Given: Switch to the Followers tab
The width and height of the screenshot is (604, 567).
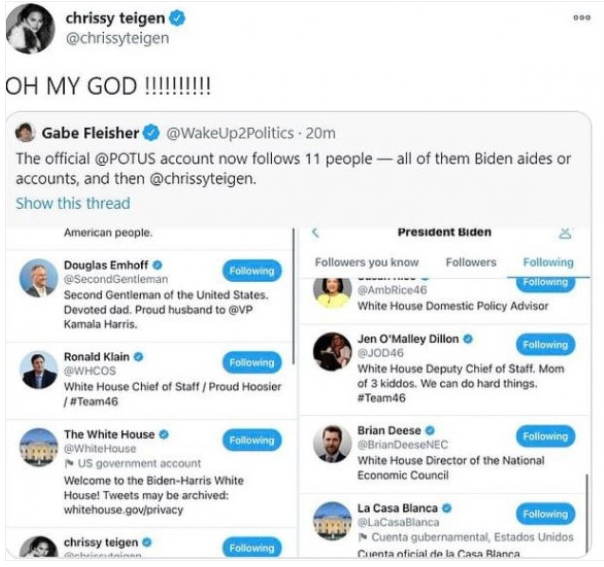Looking at the screenshot, I should [x=470, y=262].
